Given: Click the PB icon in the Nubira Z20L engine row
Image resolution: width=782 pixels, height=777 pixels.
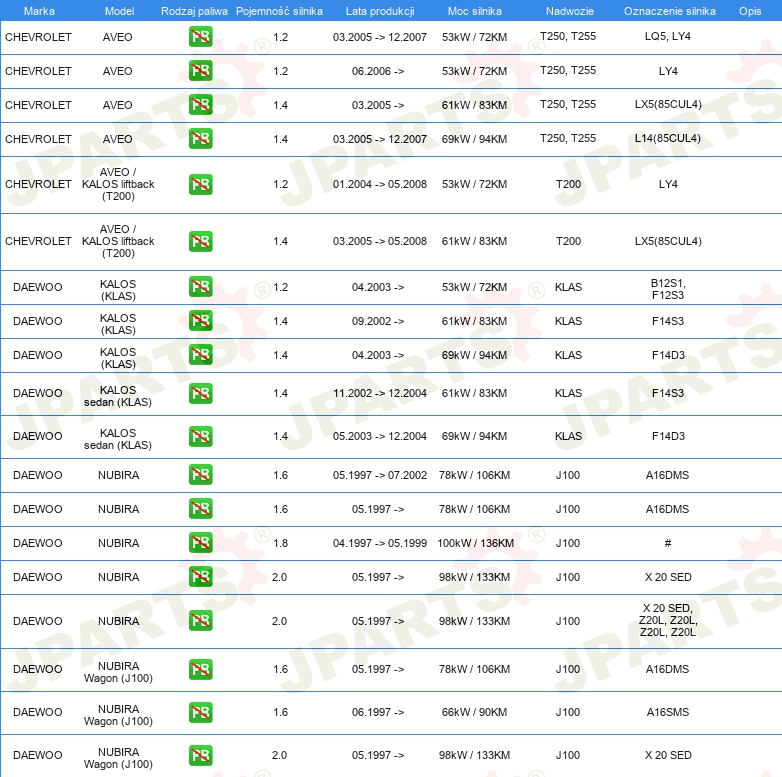Looking at the screenshot, I should (200, 621).
